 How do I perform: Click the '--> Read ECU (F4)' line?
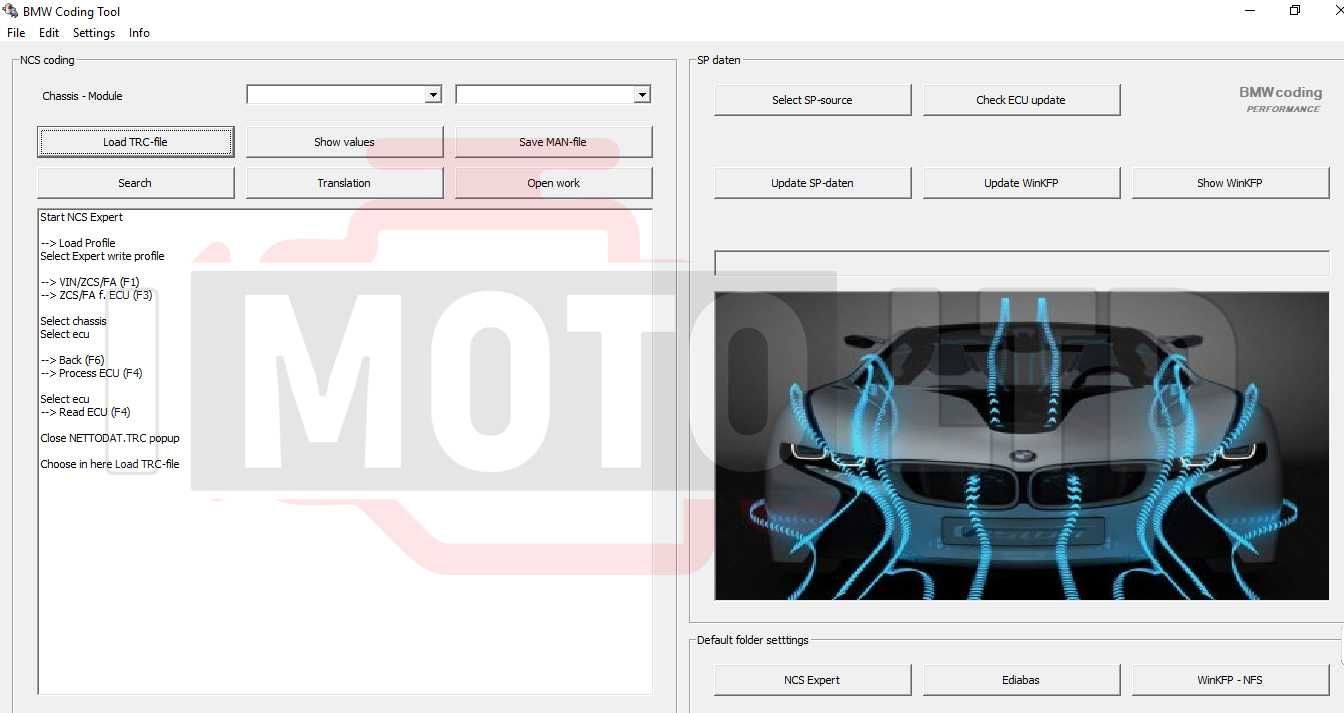(x=86, y=412)
